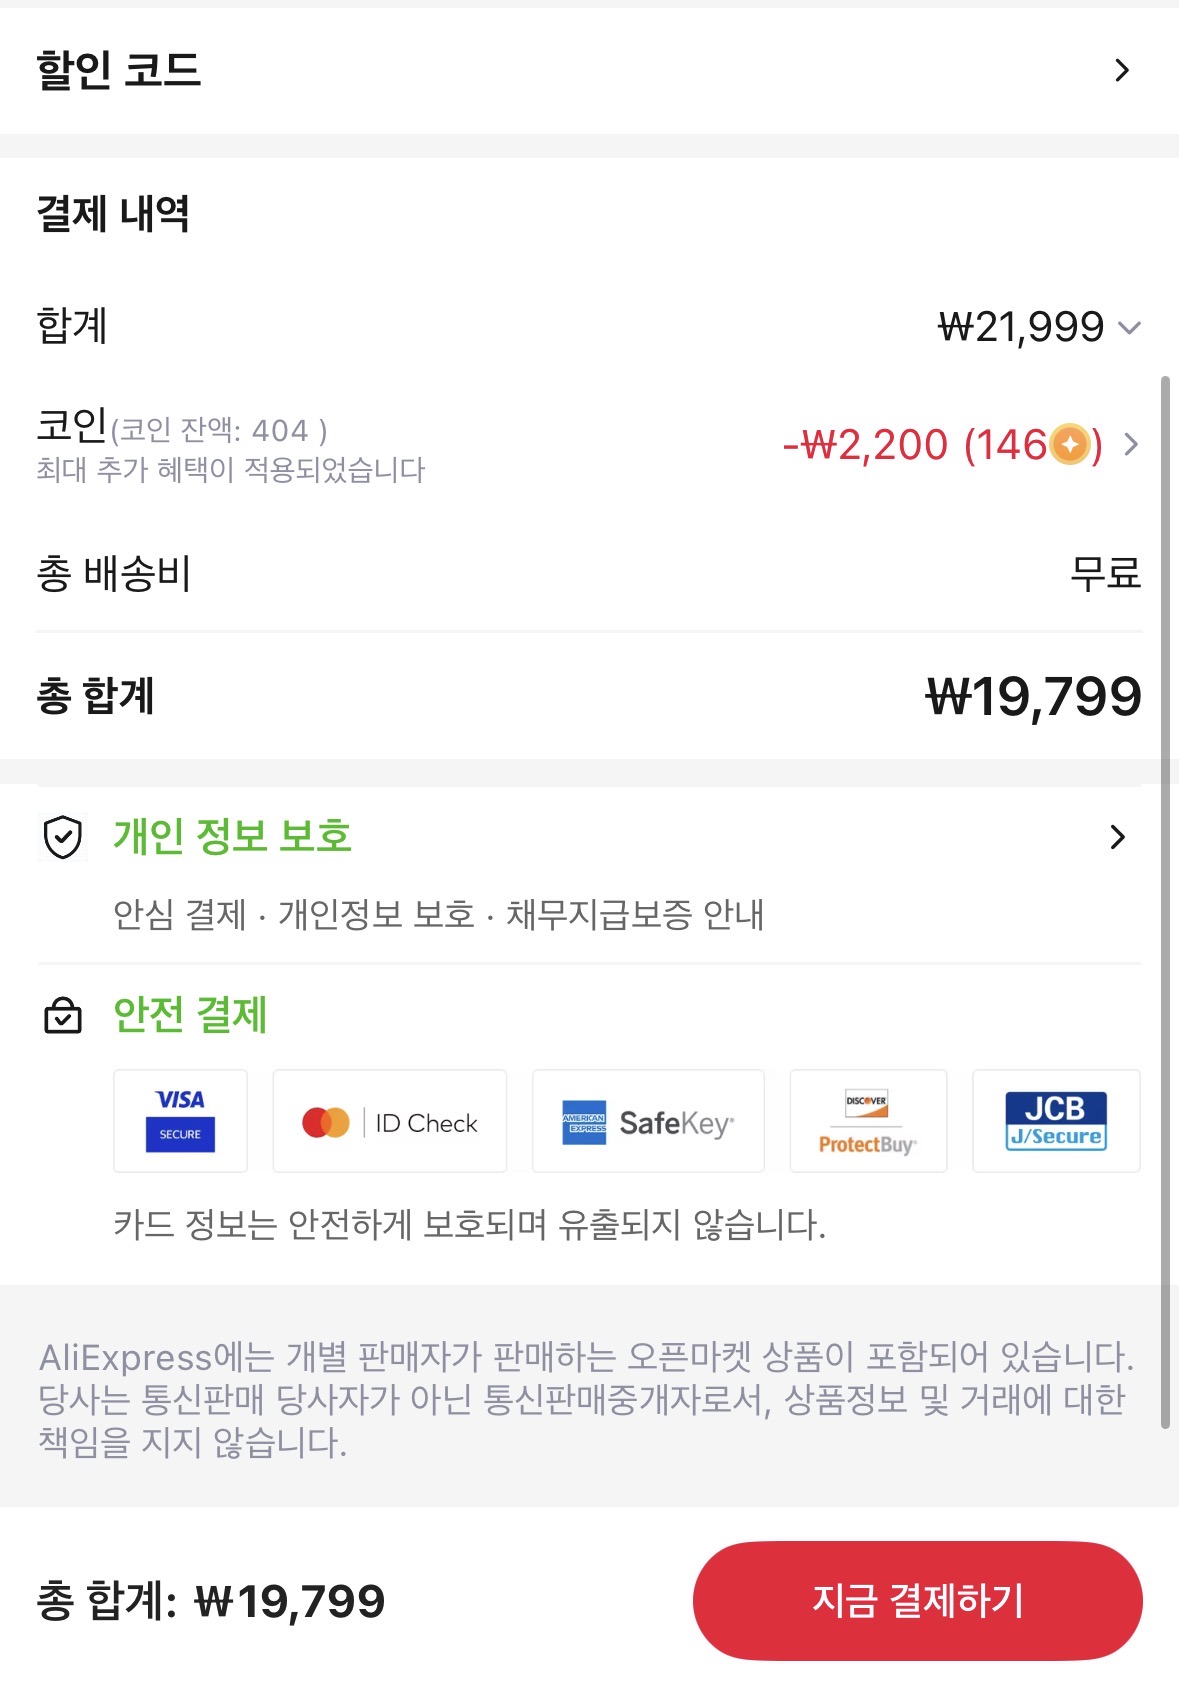Click the Discover ProtectBuy logo
This screenshot has height=1697, width=1179.
click(x=867, y=1122)
